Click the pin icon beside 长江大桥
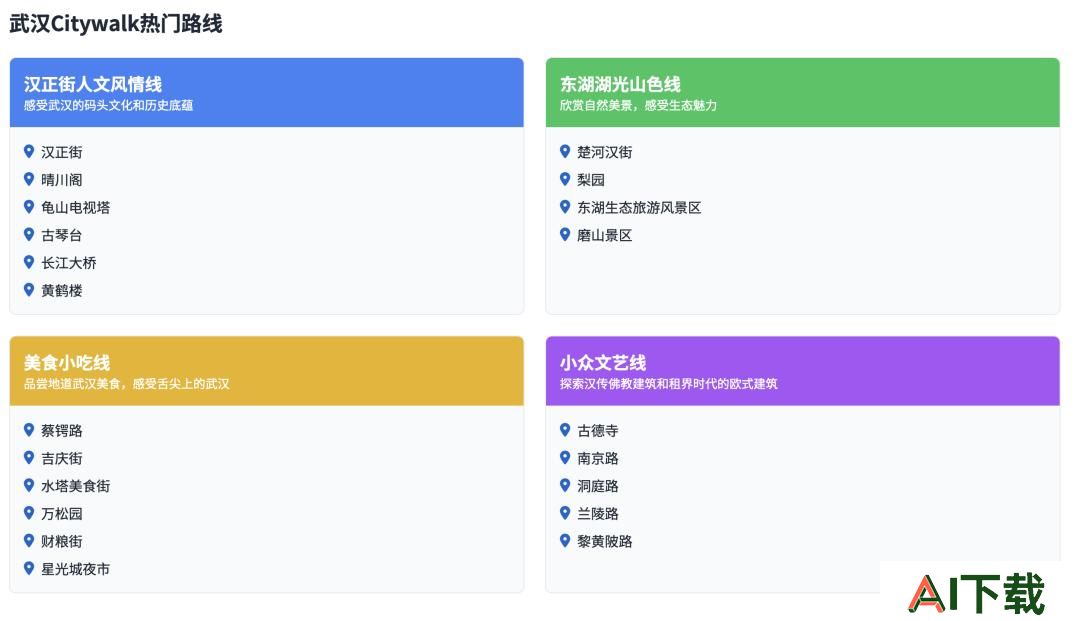This screenshot has width=1080, height=621. coord(29,262)
